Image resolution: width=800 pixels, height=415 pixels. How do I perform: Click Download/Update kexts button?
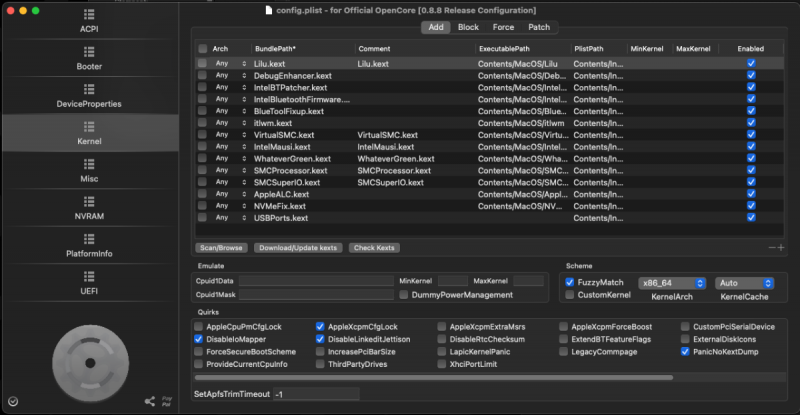(296, 247)
